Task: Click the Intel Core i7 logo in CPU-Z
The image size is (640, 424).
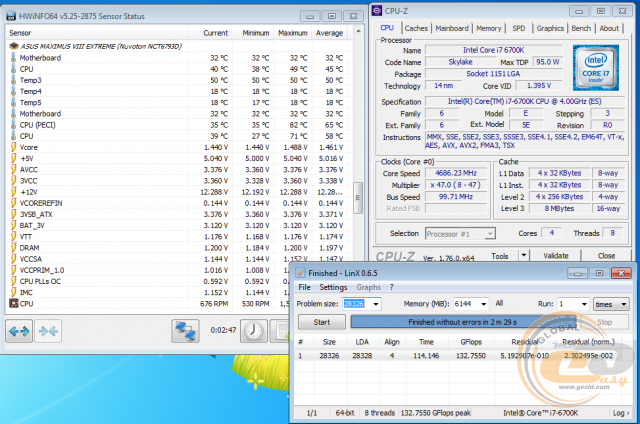Action: [596, 67]
